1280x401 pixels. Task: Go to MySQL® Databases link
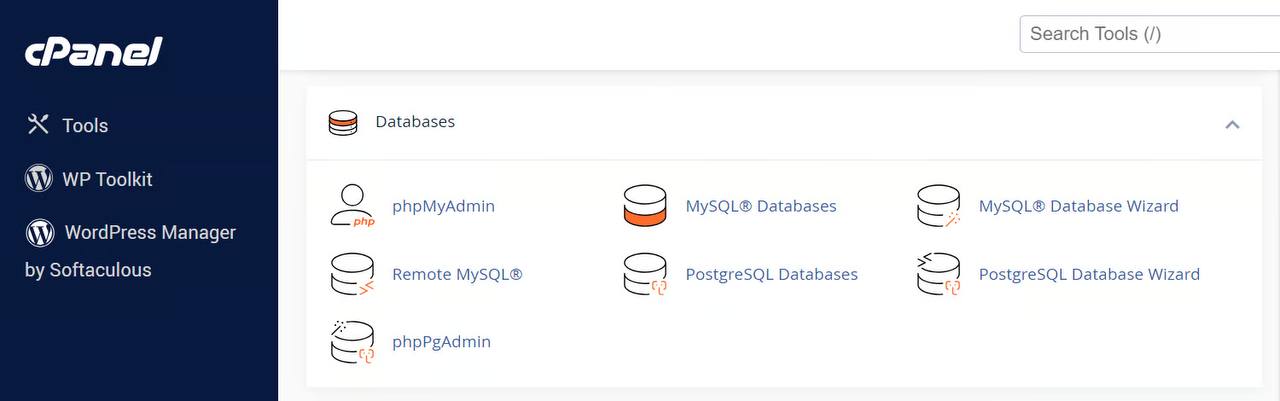pyautogui.click(x=760, y=206)
